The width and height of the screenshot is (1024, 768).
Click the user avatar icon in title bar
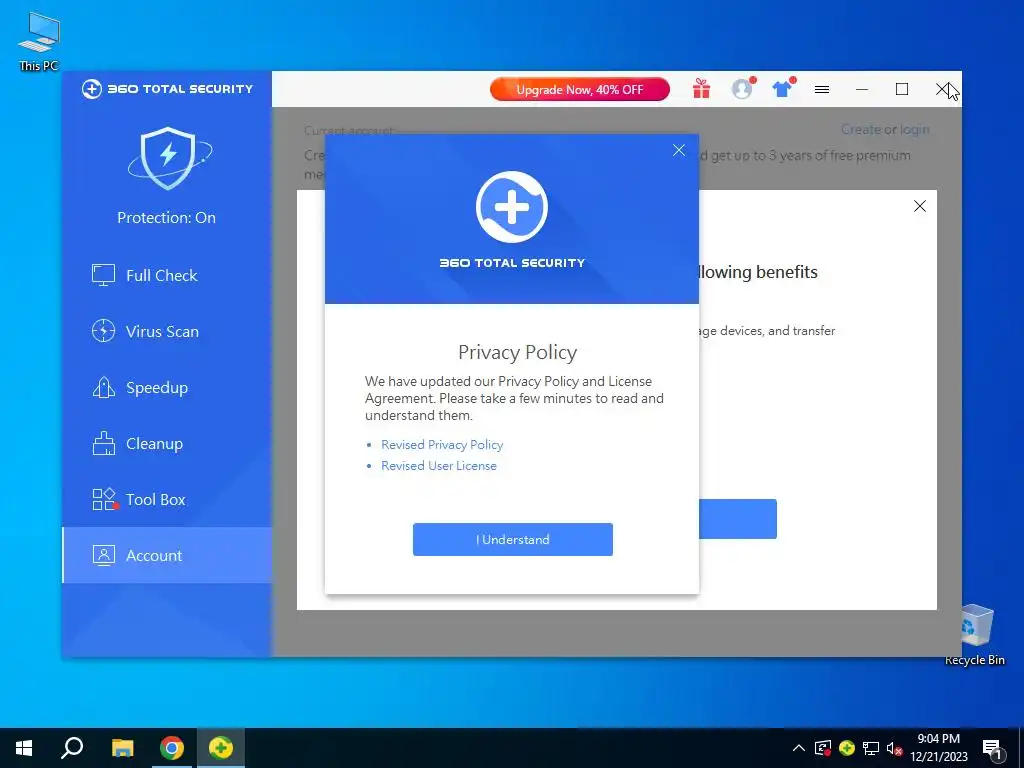coord(743,89)
